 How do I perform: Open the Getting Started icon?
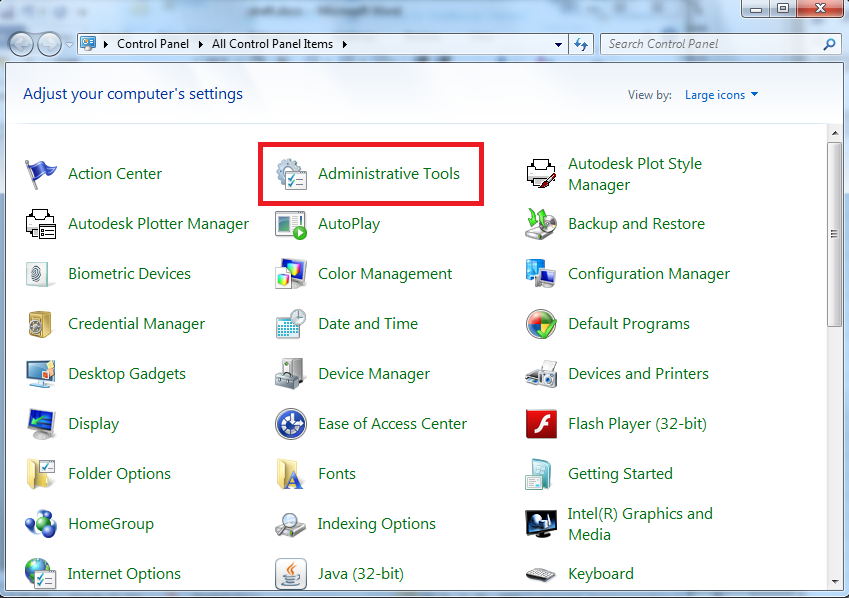[538, 474]
